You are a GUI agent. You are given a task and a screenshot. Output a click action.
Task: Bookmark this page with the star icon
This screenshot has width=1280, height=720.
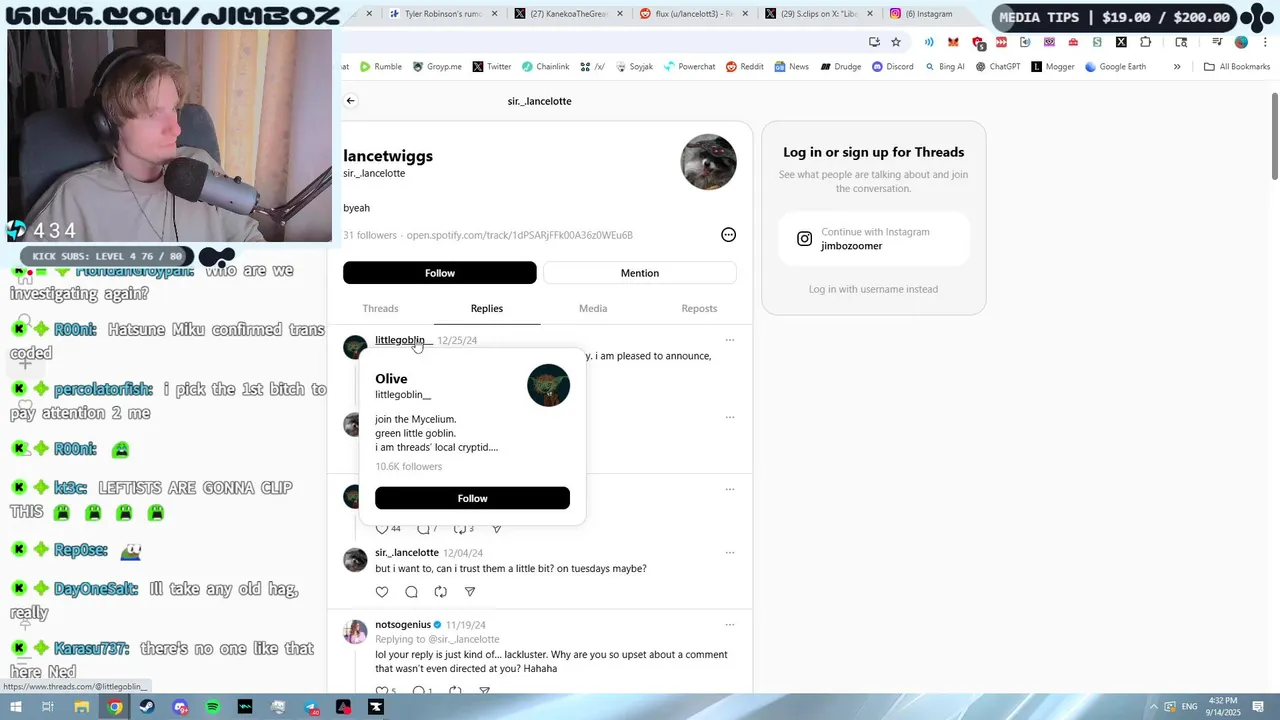(x=896, y=42)
